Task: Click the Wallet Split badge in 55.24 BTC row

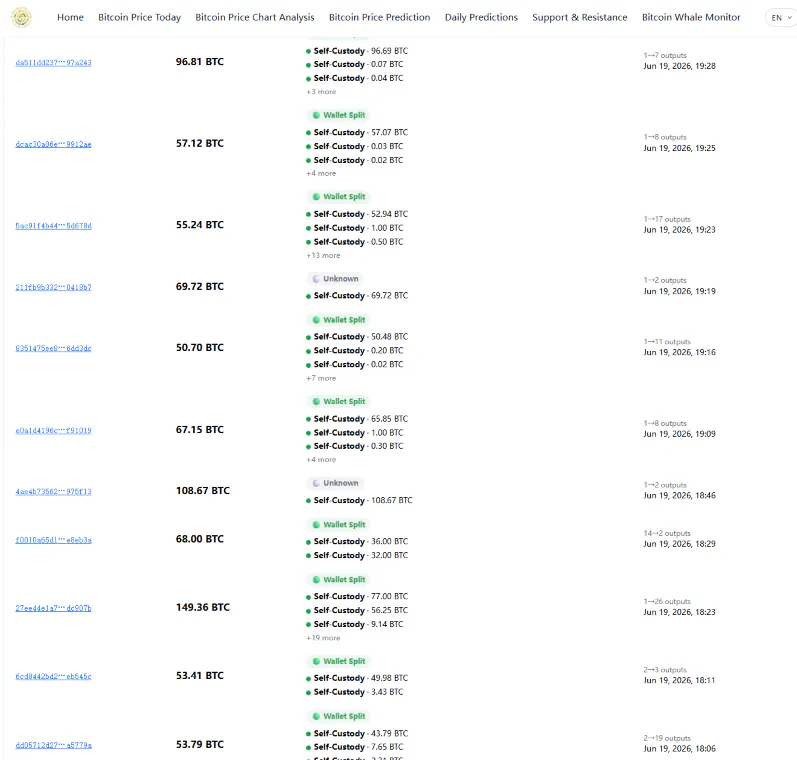Action: click(x=338, y=196)
